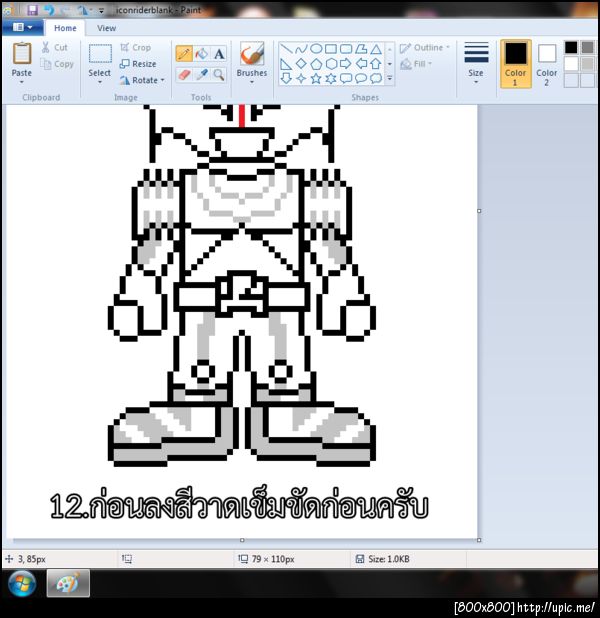The height and width of the screenshot is (618, 600).
Task: Activate the Color 2 background selector
Action: click(547, 63)
